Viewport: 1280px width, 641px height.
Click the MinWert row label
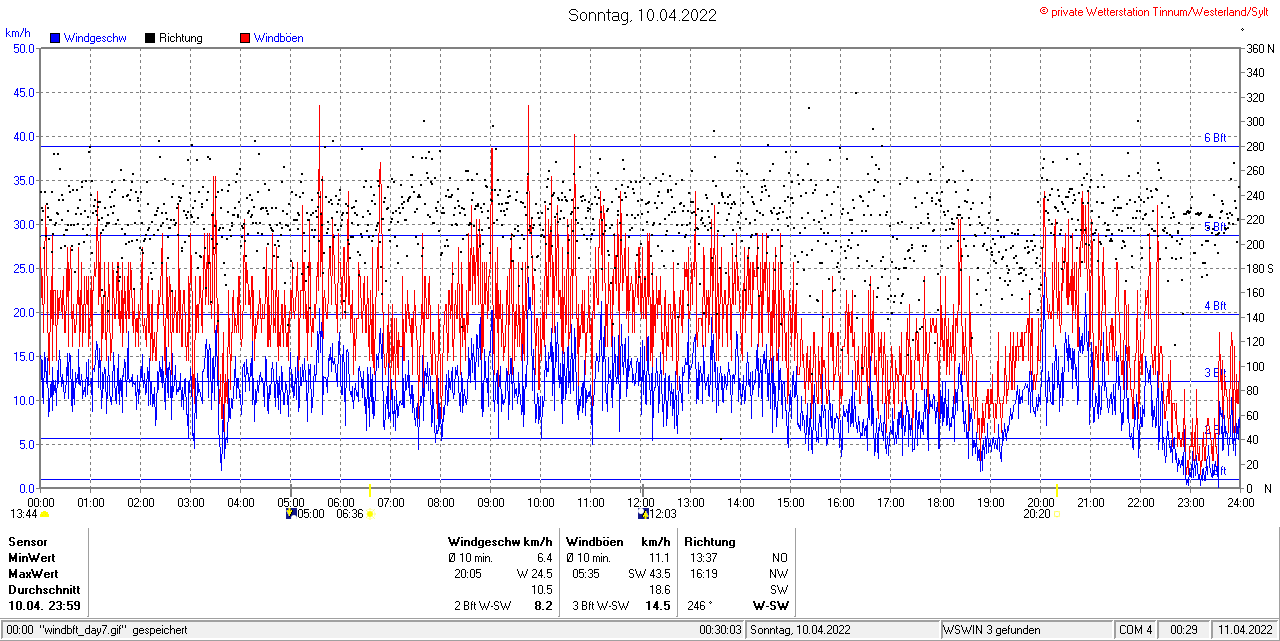tap(32, 558)
